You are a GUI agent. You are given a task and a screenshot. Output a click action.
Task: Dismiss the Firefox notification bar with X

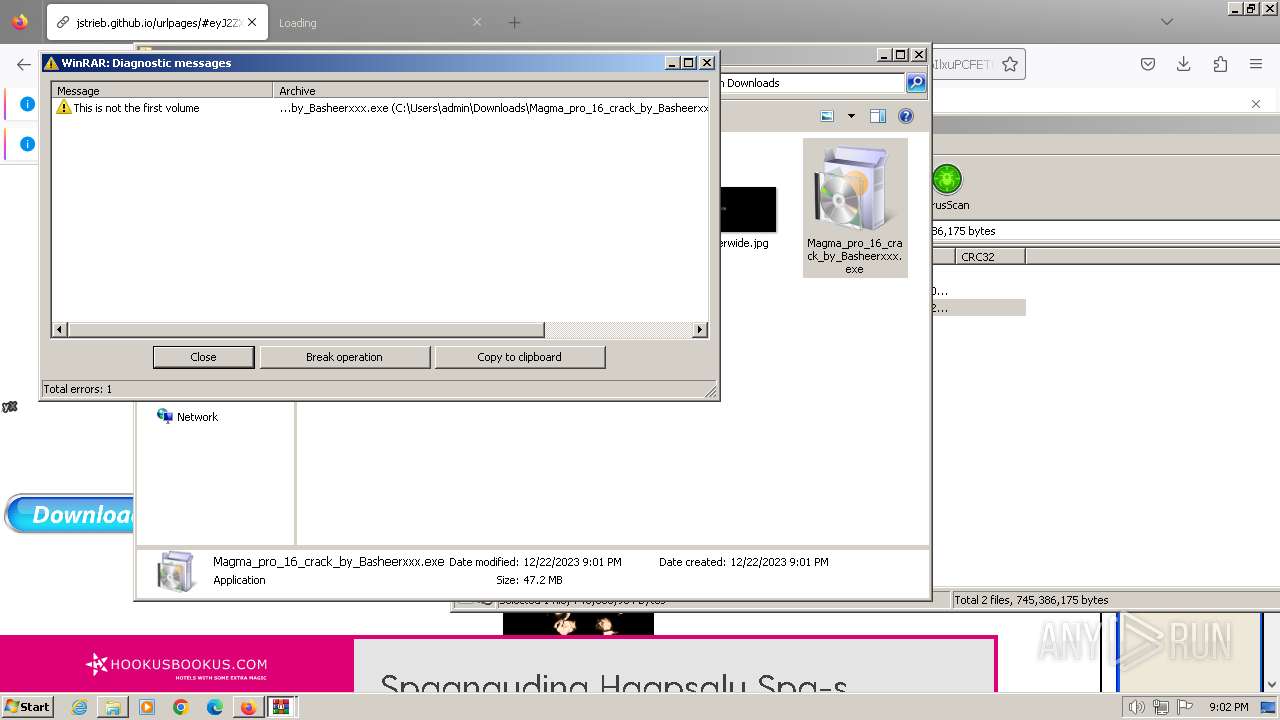[x=1256, y=104]
